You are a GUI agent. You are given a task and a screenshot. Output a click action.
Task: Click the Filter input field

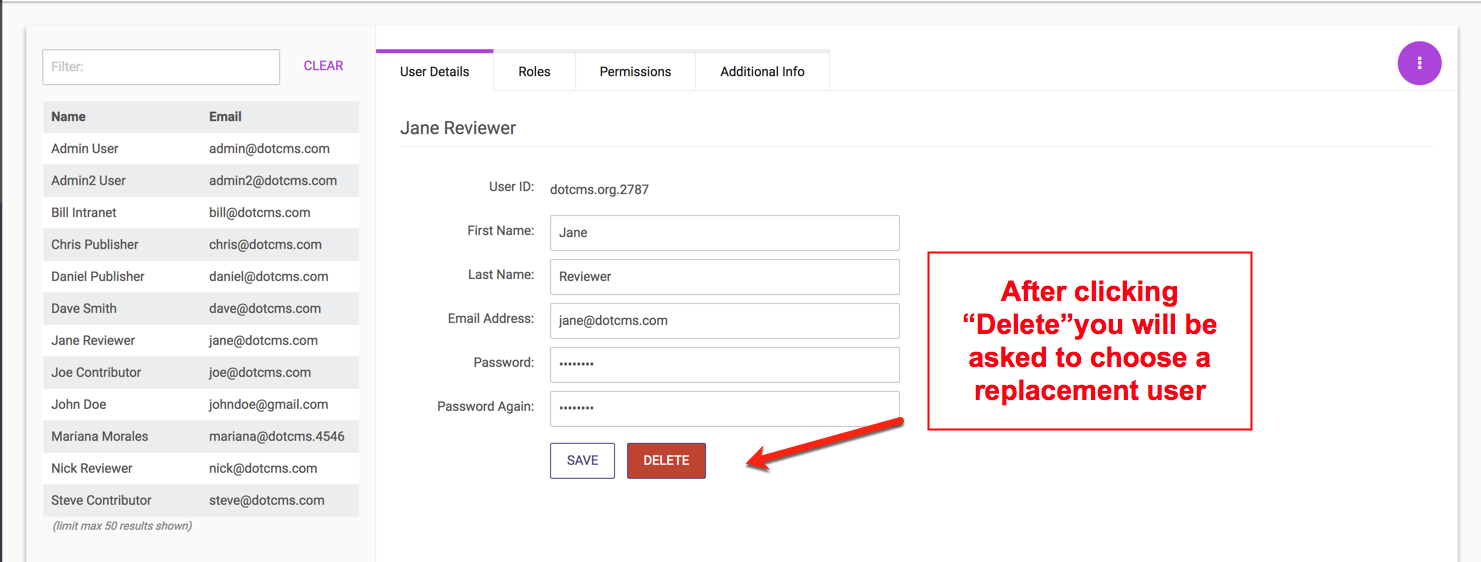point(161,67)
